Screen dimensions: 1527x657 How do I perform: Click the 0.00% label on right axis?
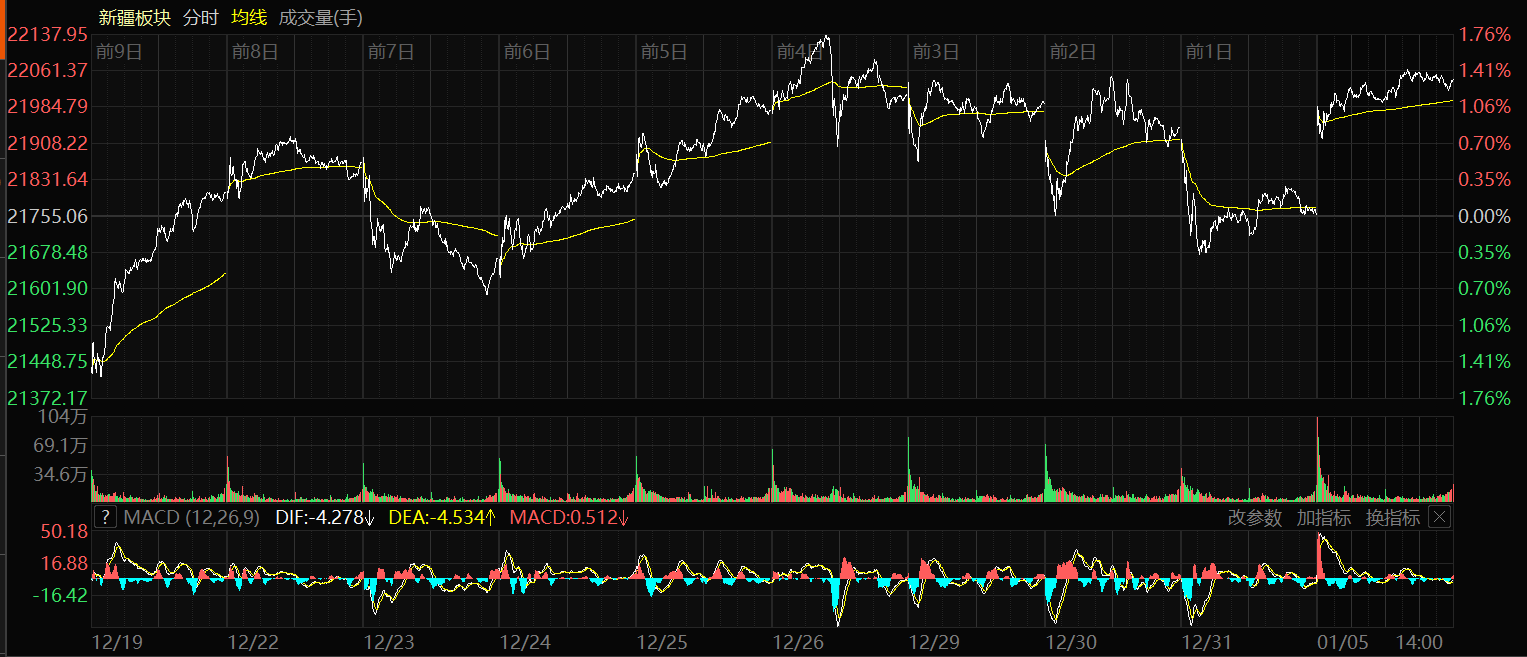(x=1483, y=216)
